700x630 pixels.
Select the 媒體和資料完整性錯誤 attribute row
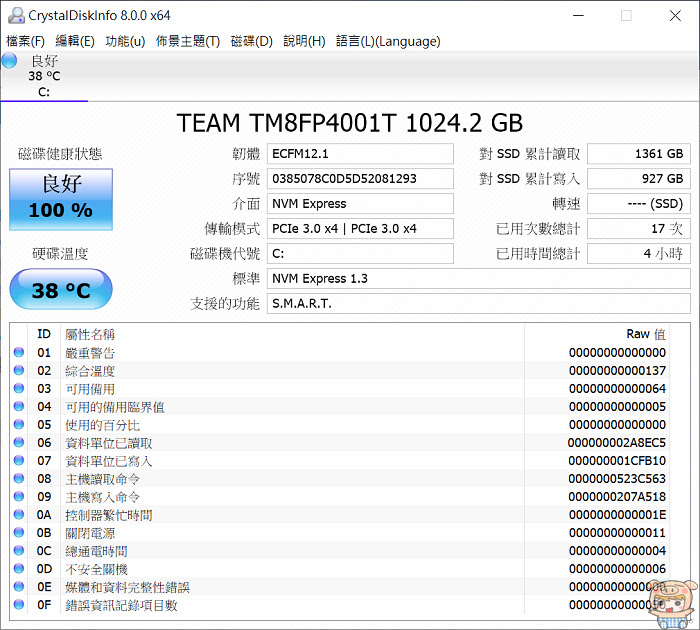340,587
